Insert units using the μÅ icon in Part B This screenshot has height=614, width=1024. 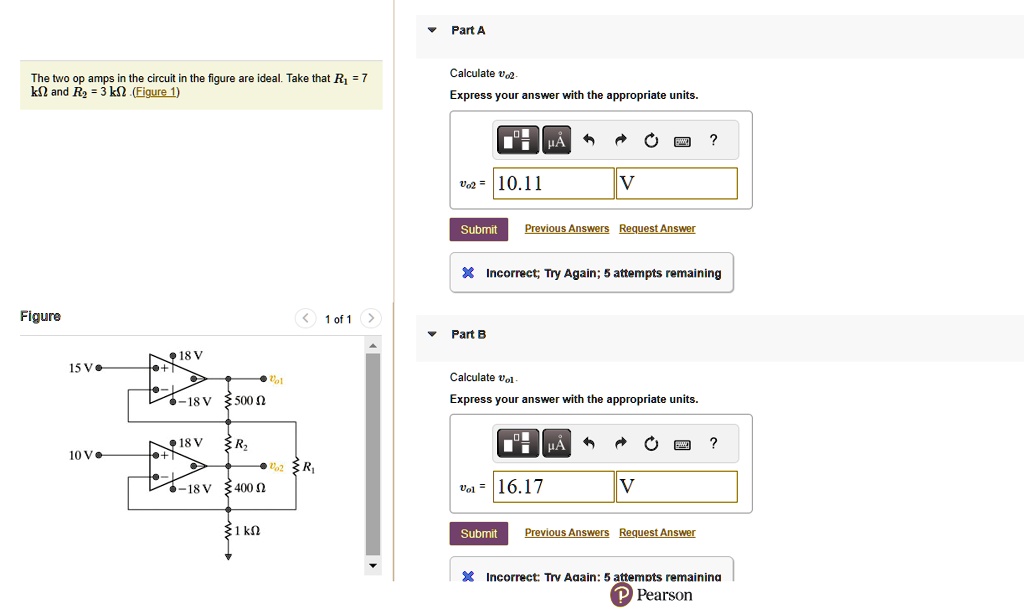point(556,443)
